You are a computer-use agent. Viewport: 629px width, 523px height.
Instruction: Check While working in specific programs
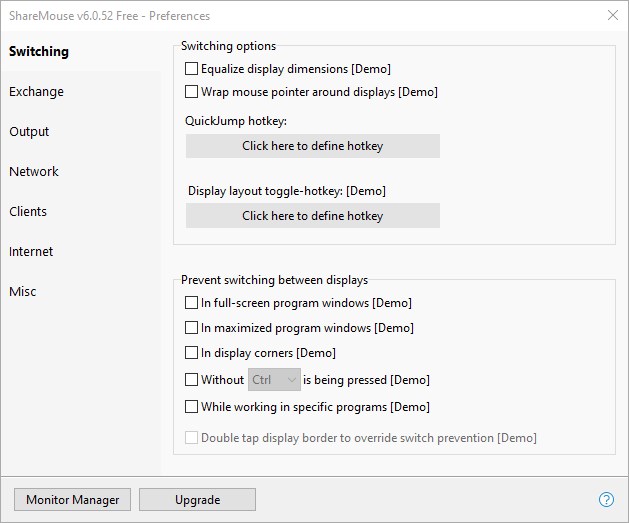(x=192, y=407)
